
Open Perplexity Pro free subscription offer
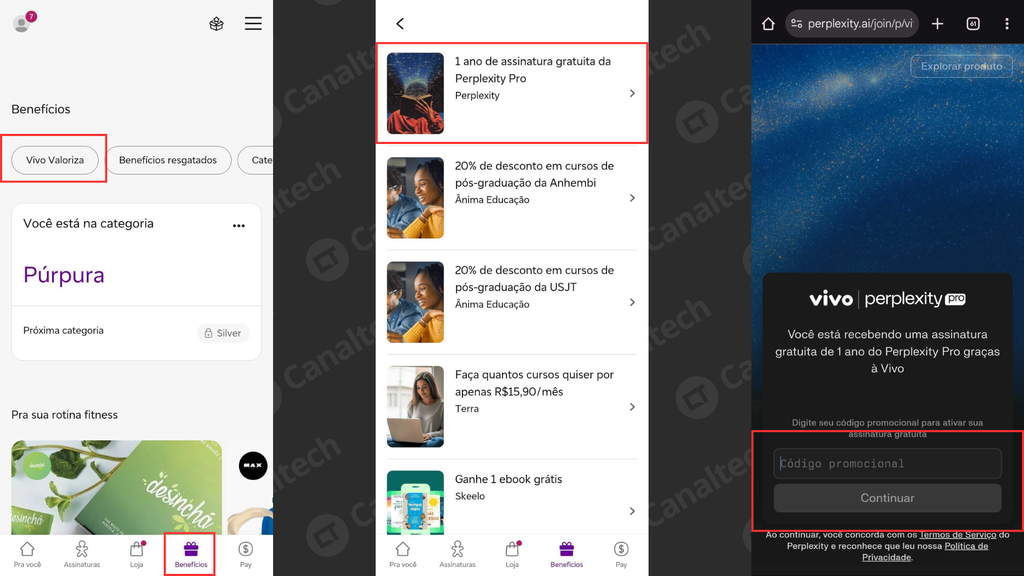(x=512, y=93)
